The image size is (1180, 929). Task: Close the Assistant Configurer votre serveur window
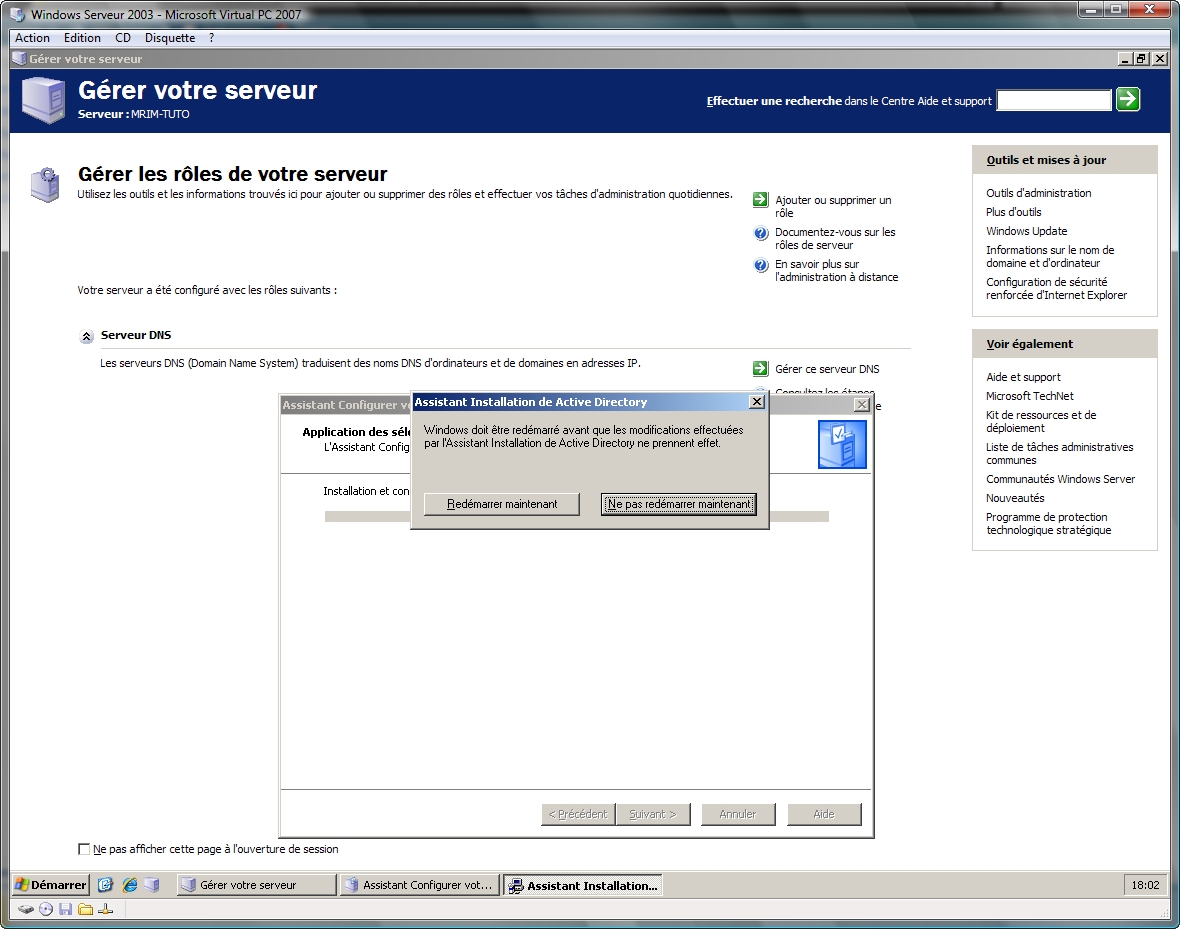[862, 405]
